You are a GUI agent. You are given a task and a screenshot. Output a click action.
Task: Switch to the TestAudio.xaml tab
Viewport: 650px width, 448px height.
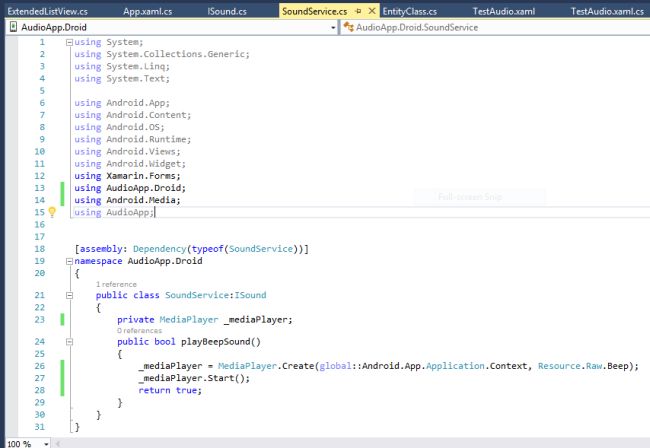[x=504, y=11]
